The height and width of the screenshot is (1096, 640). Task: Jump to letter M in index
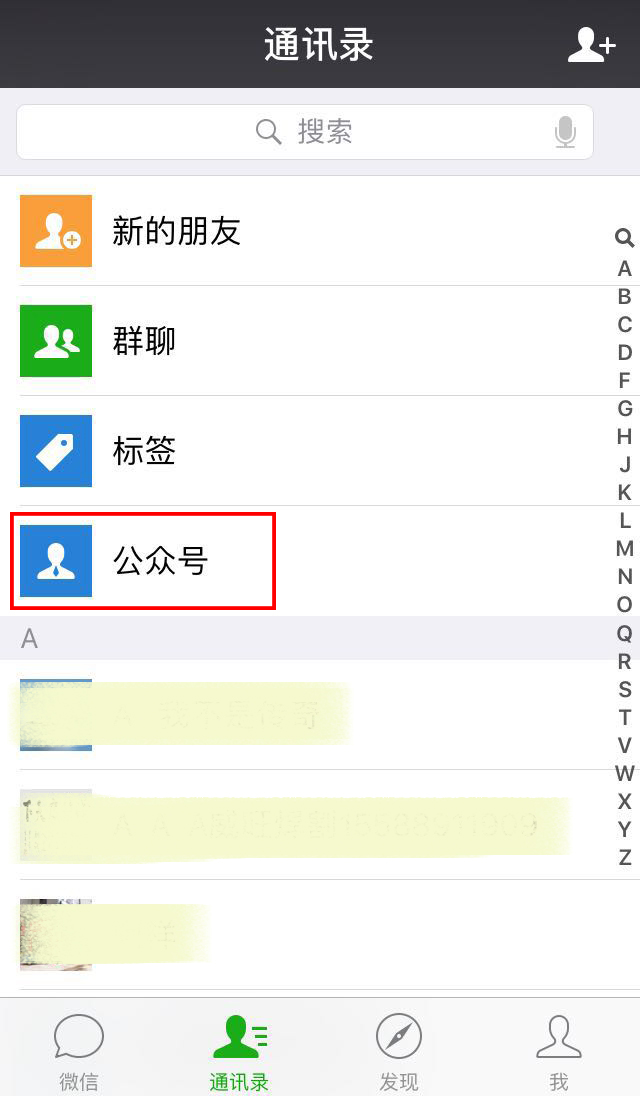coord(625,549)
